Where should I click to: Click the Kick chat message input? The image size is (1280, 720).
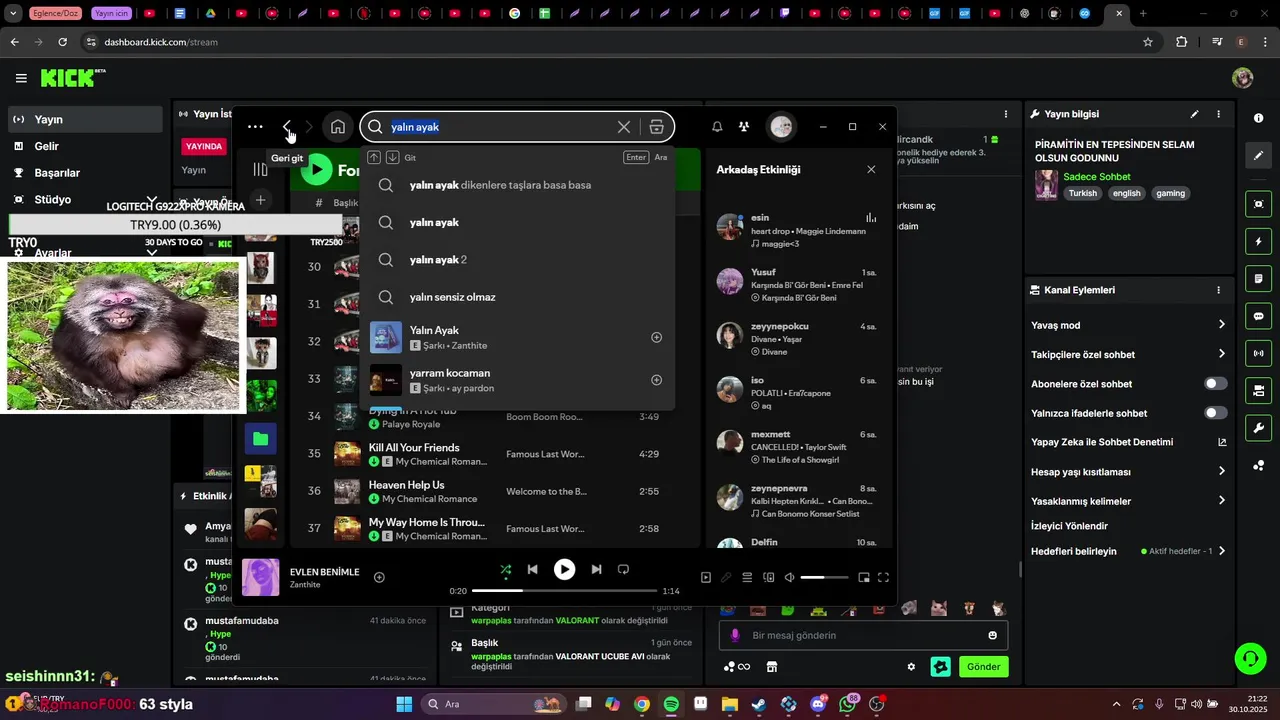click(863, 635)
